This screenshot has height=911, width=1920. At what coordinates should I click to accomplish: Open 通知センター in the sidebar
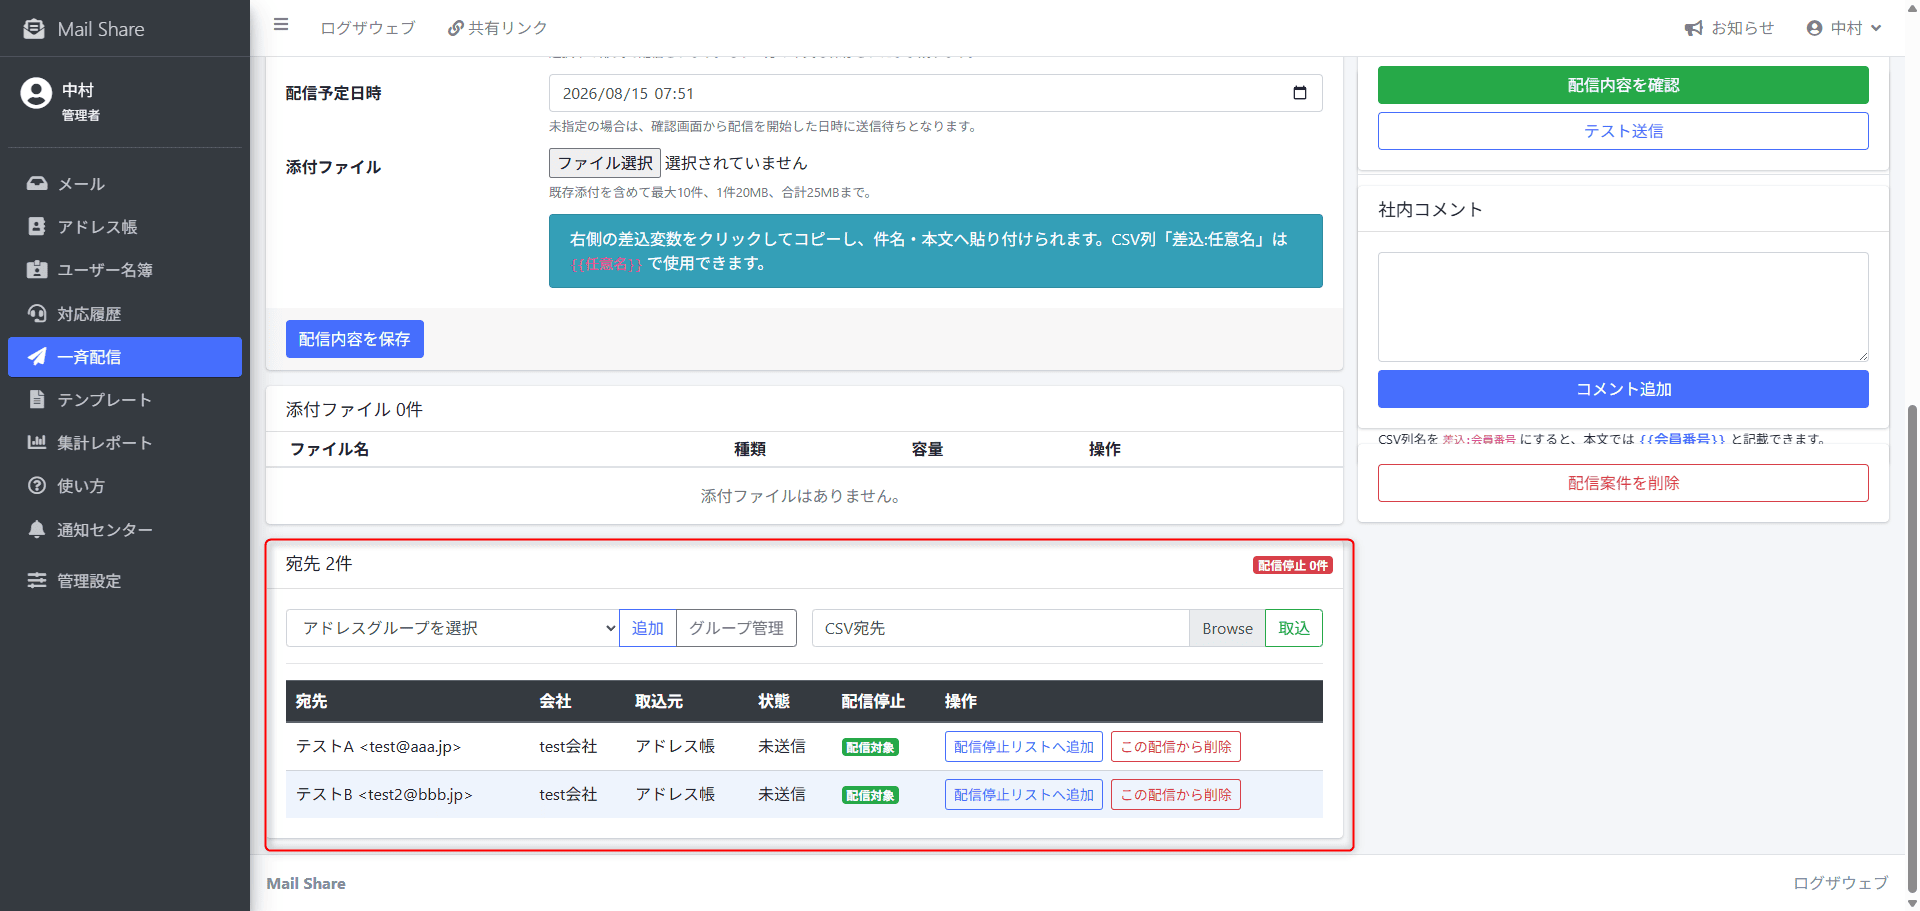click(x=125, y=530)
